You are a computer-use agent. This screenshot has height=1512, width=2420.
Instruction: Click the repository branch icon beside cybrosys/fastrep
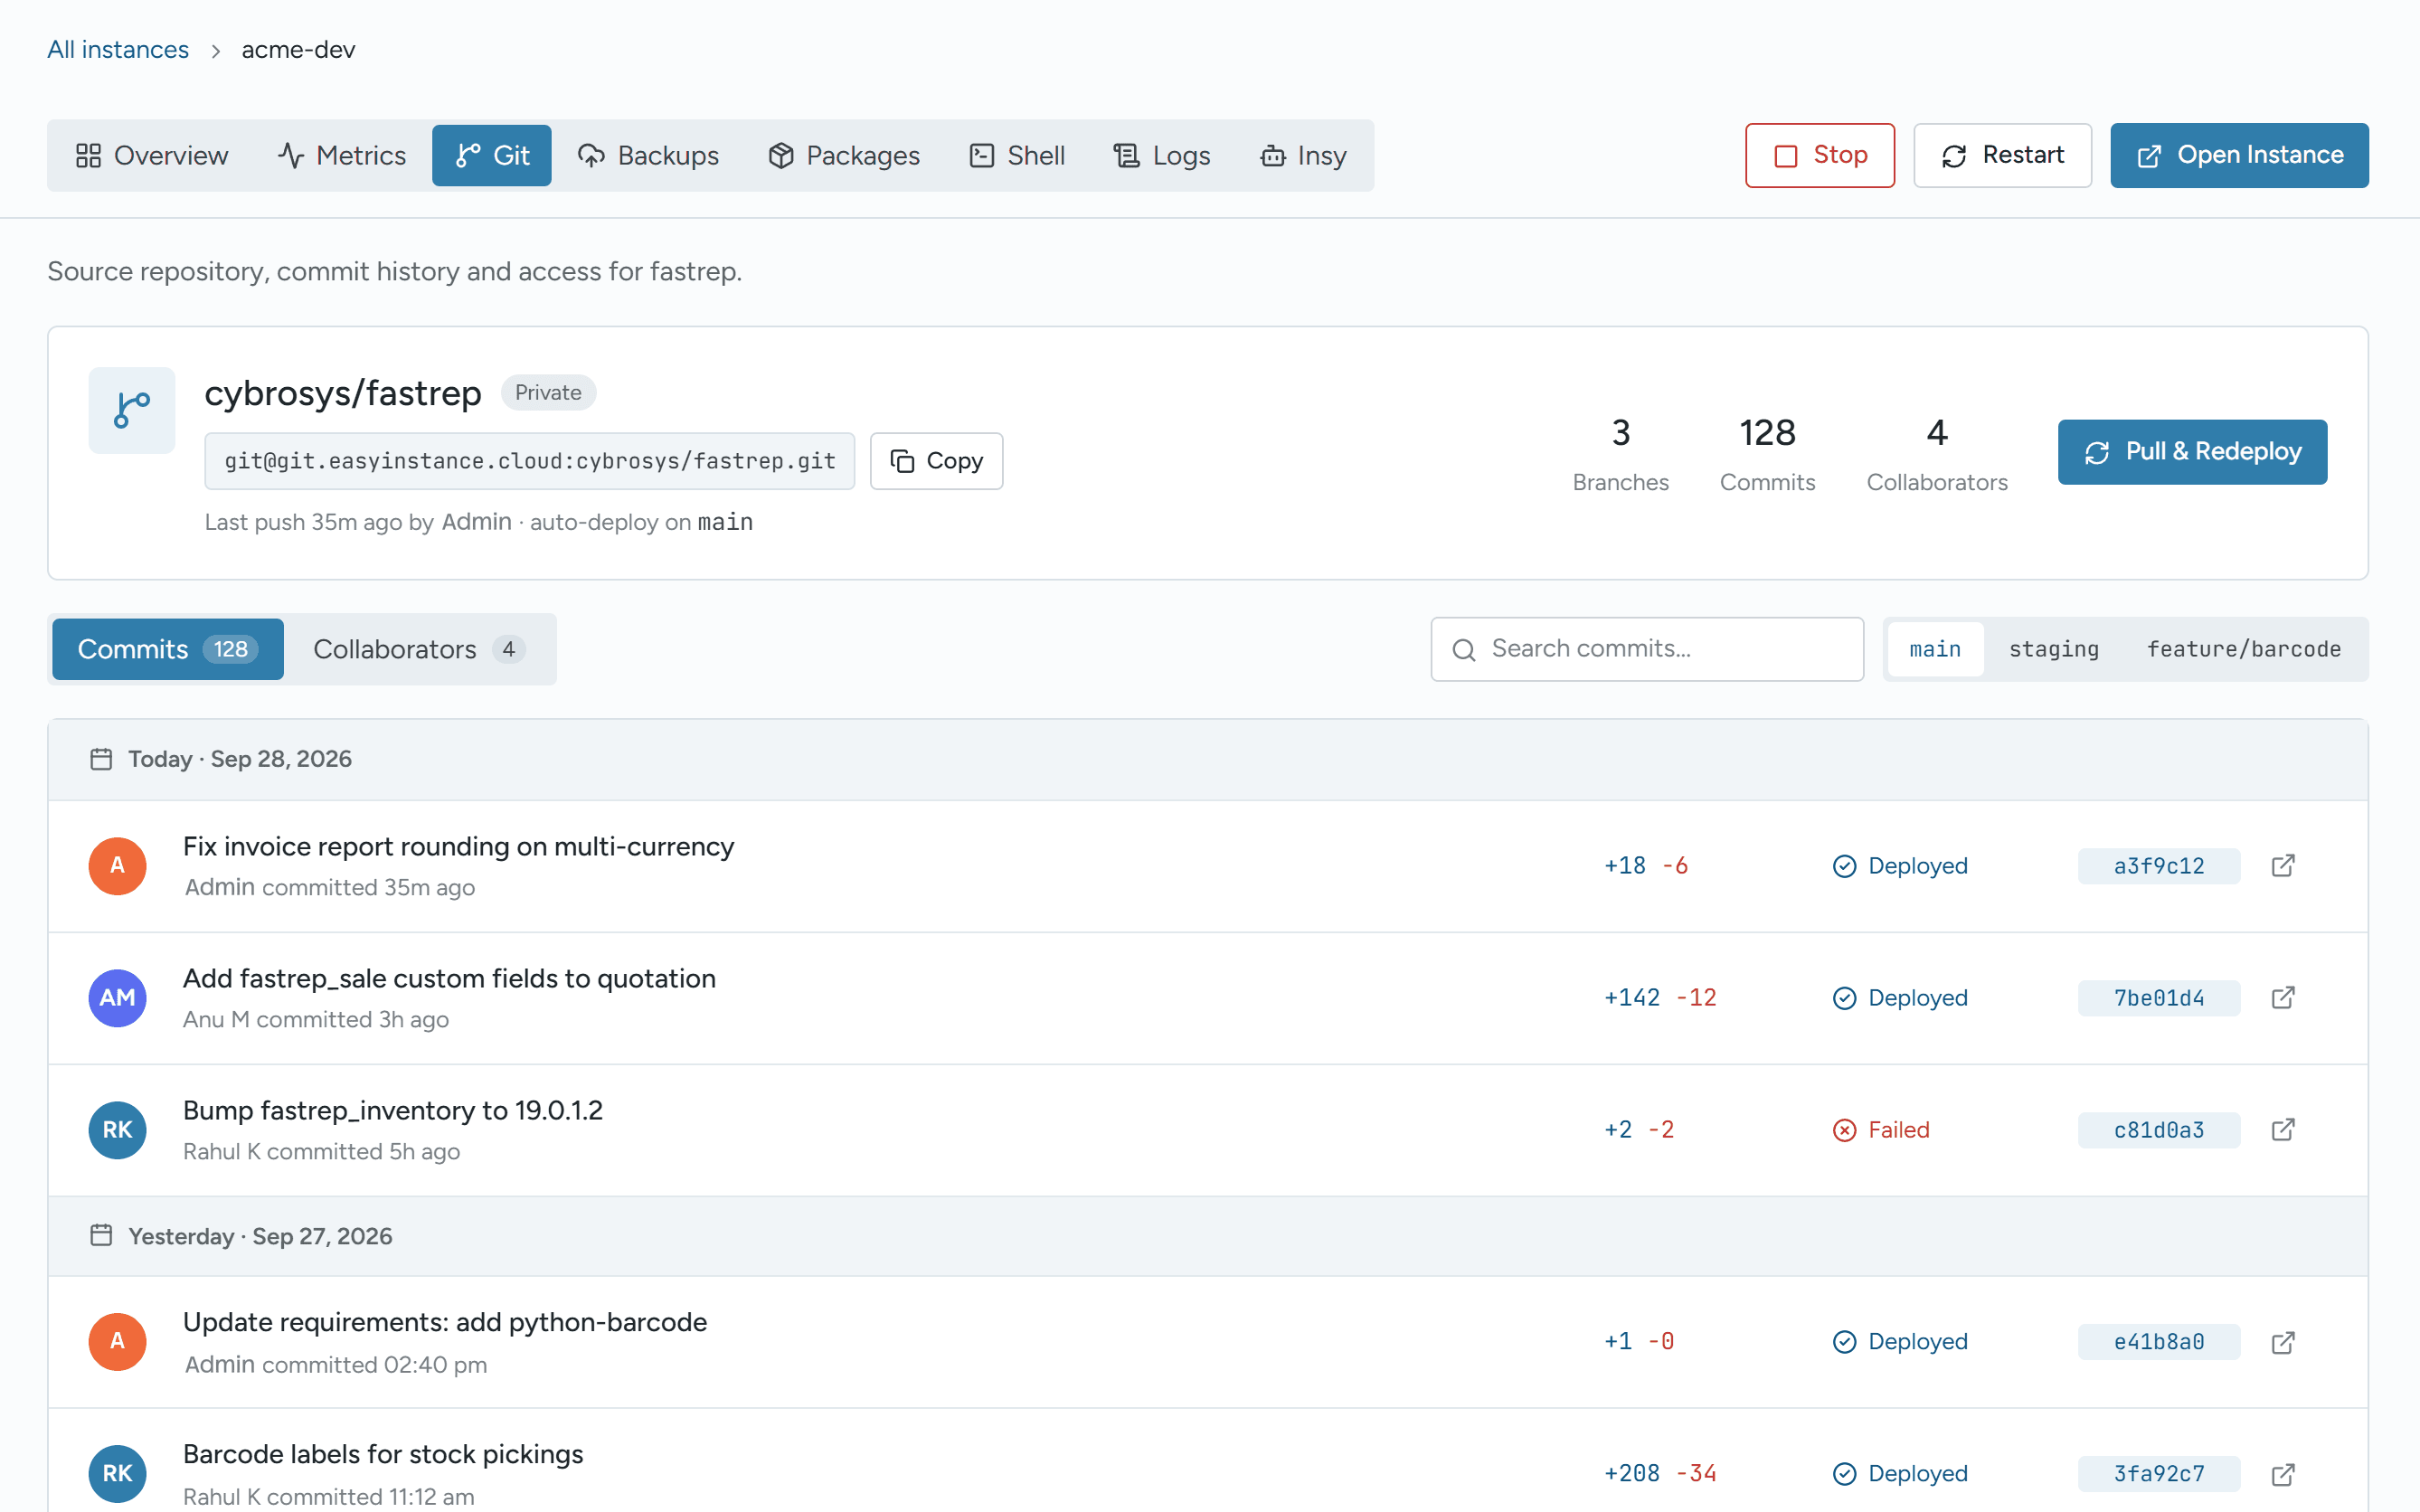point(132,410)
